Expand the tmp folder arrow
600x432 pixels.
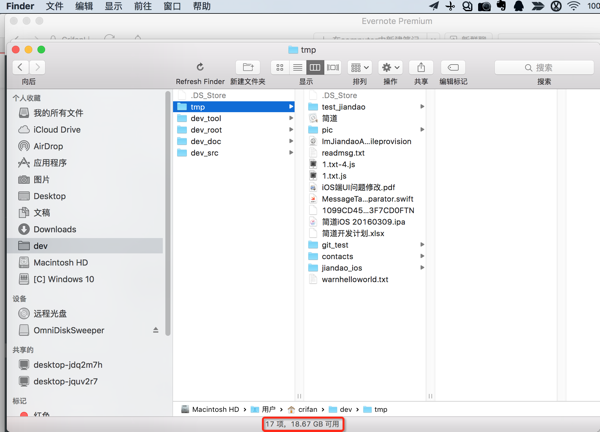(x=291, y=107)
